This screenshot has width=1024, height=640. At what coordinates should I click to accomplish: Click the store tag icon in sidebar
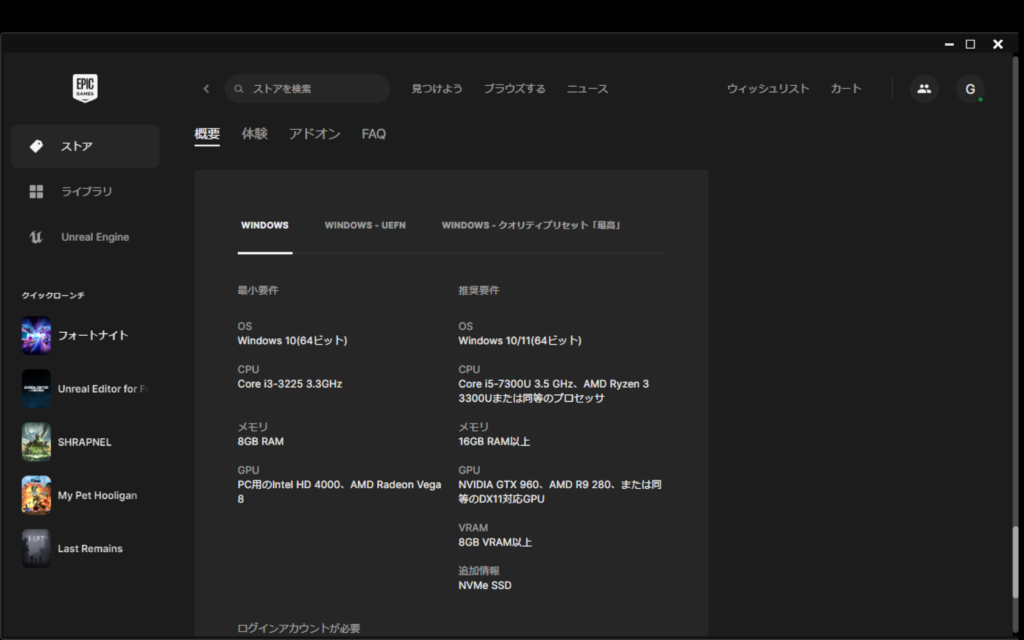click(37, 146)
